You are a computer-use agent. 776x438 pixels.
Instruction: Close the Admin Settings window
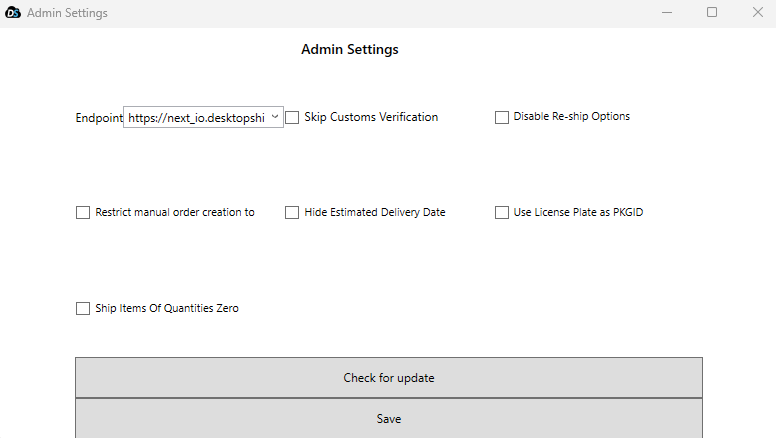pos(757,13)
